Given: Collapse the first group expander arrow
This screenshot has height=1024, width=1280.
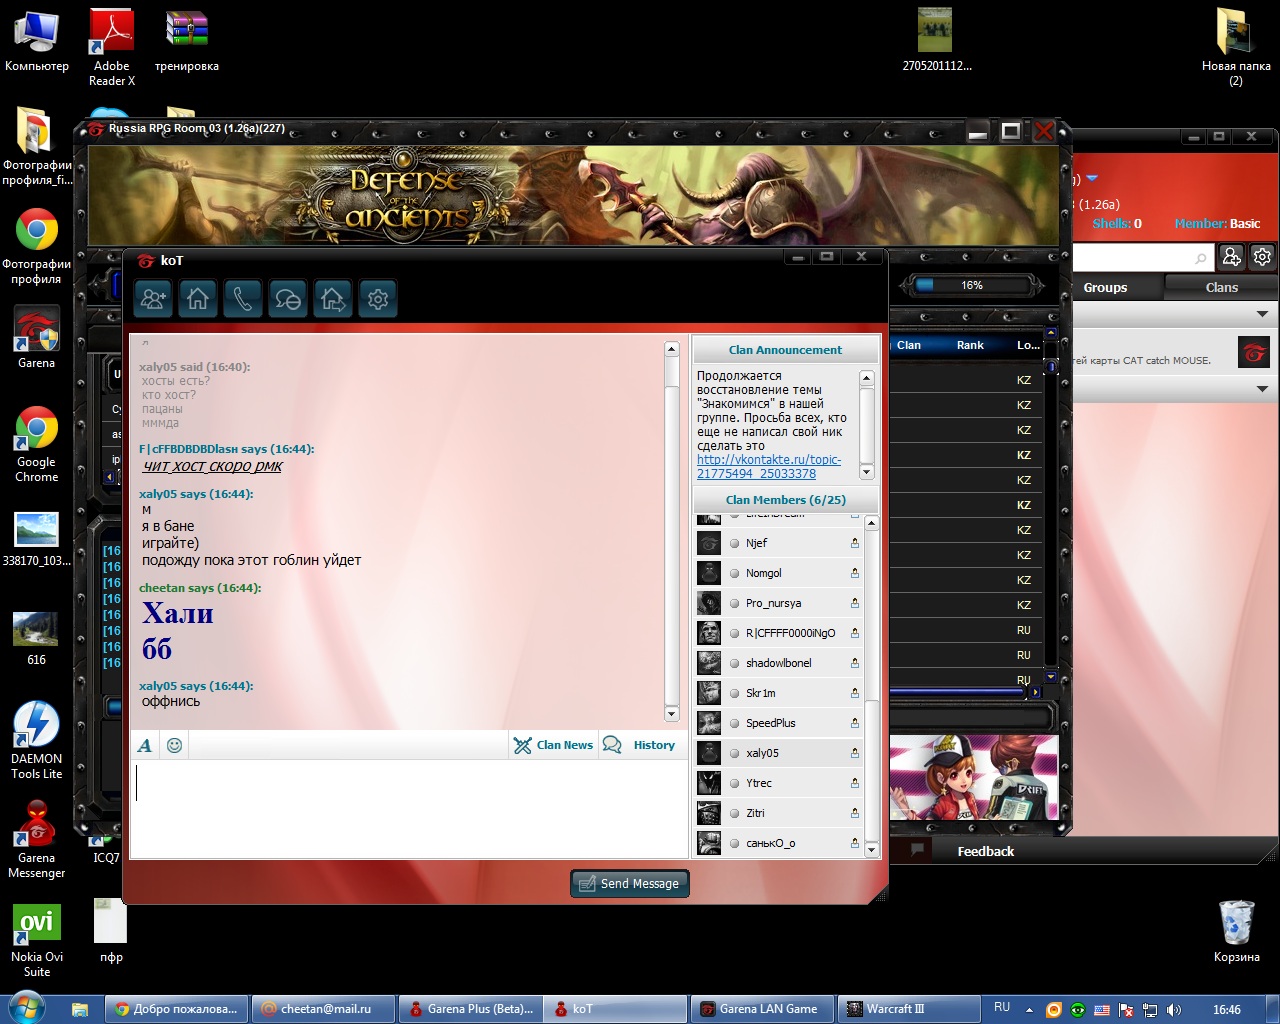Looking at the screenshot, I should pyautogui.click(x=1262, y=314).
